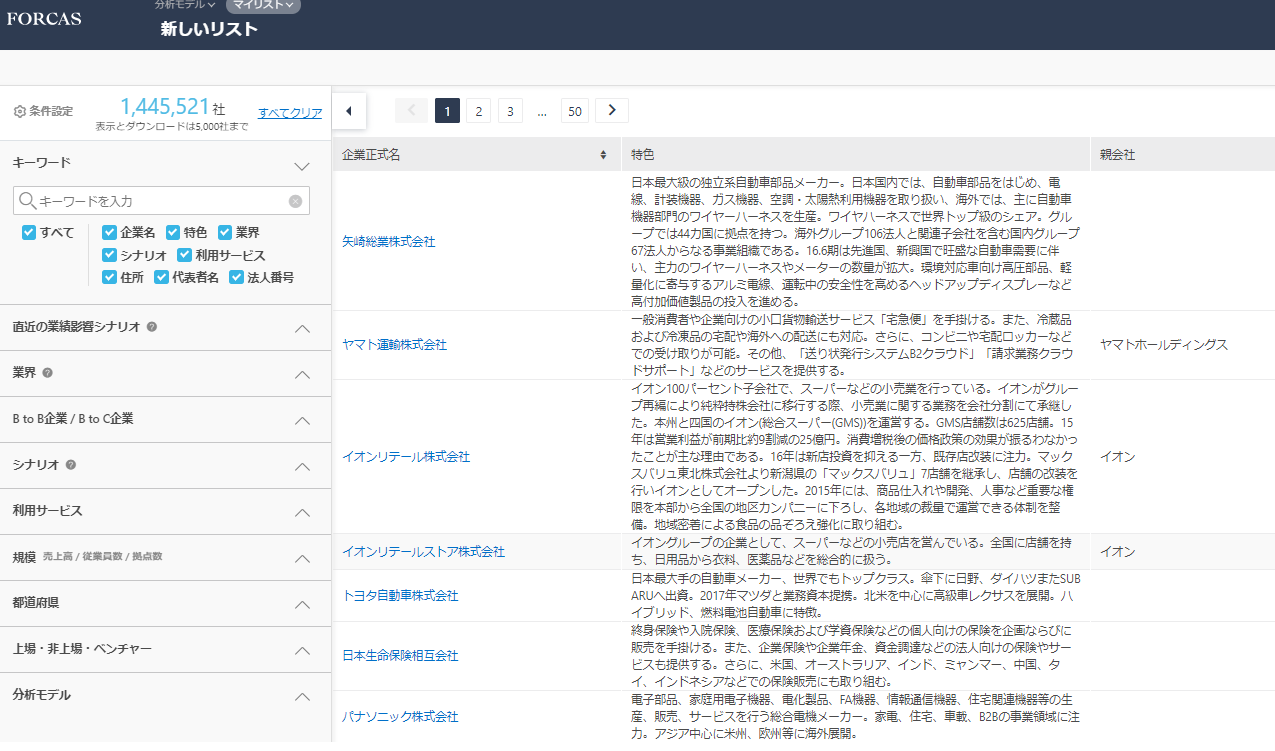Uncheck the すべて checkbox
The width and height of the screenshot is (1275, 751).
[28, 233]
